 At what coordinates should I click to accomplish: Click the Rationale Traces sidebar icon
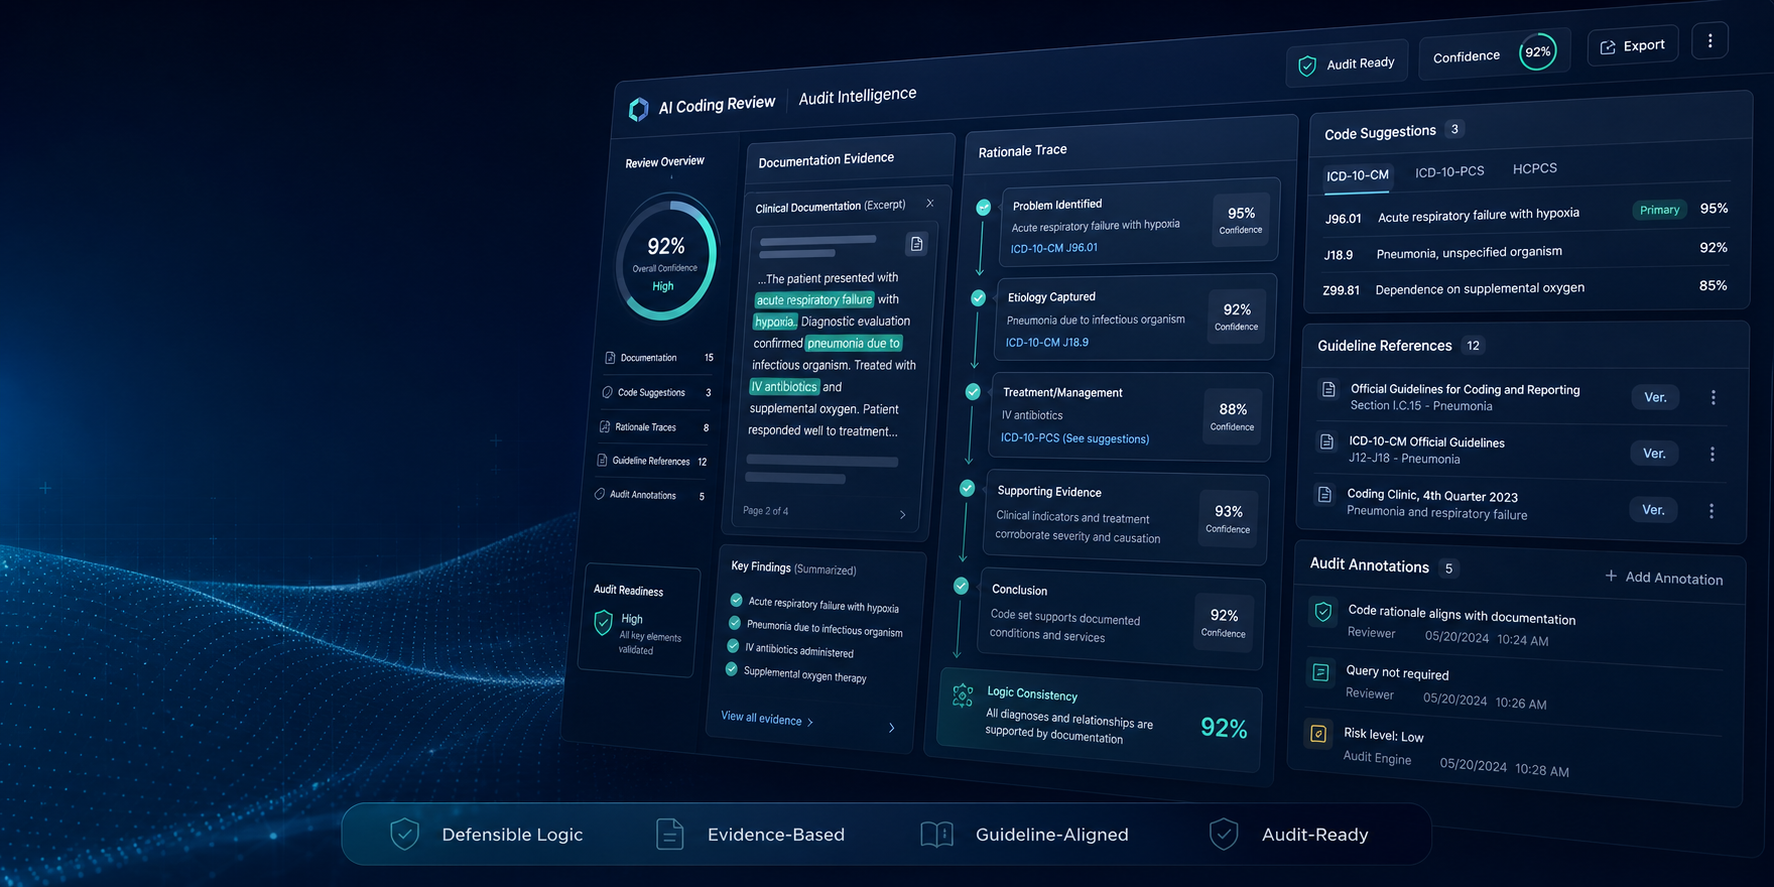[x=604, y=426]
